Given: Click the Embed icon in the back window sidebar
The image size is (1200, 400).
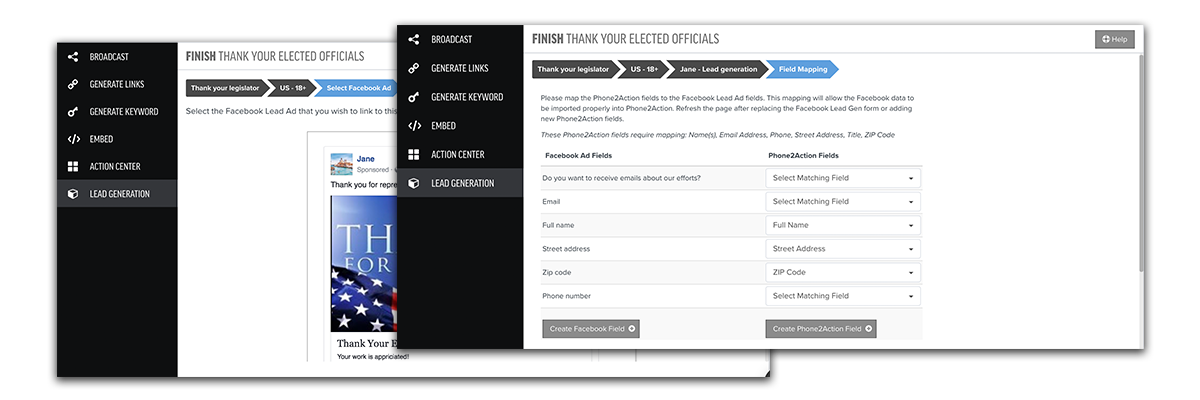Looking at the screenshot, I should point(73,139).
